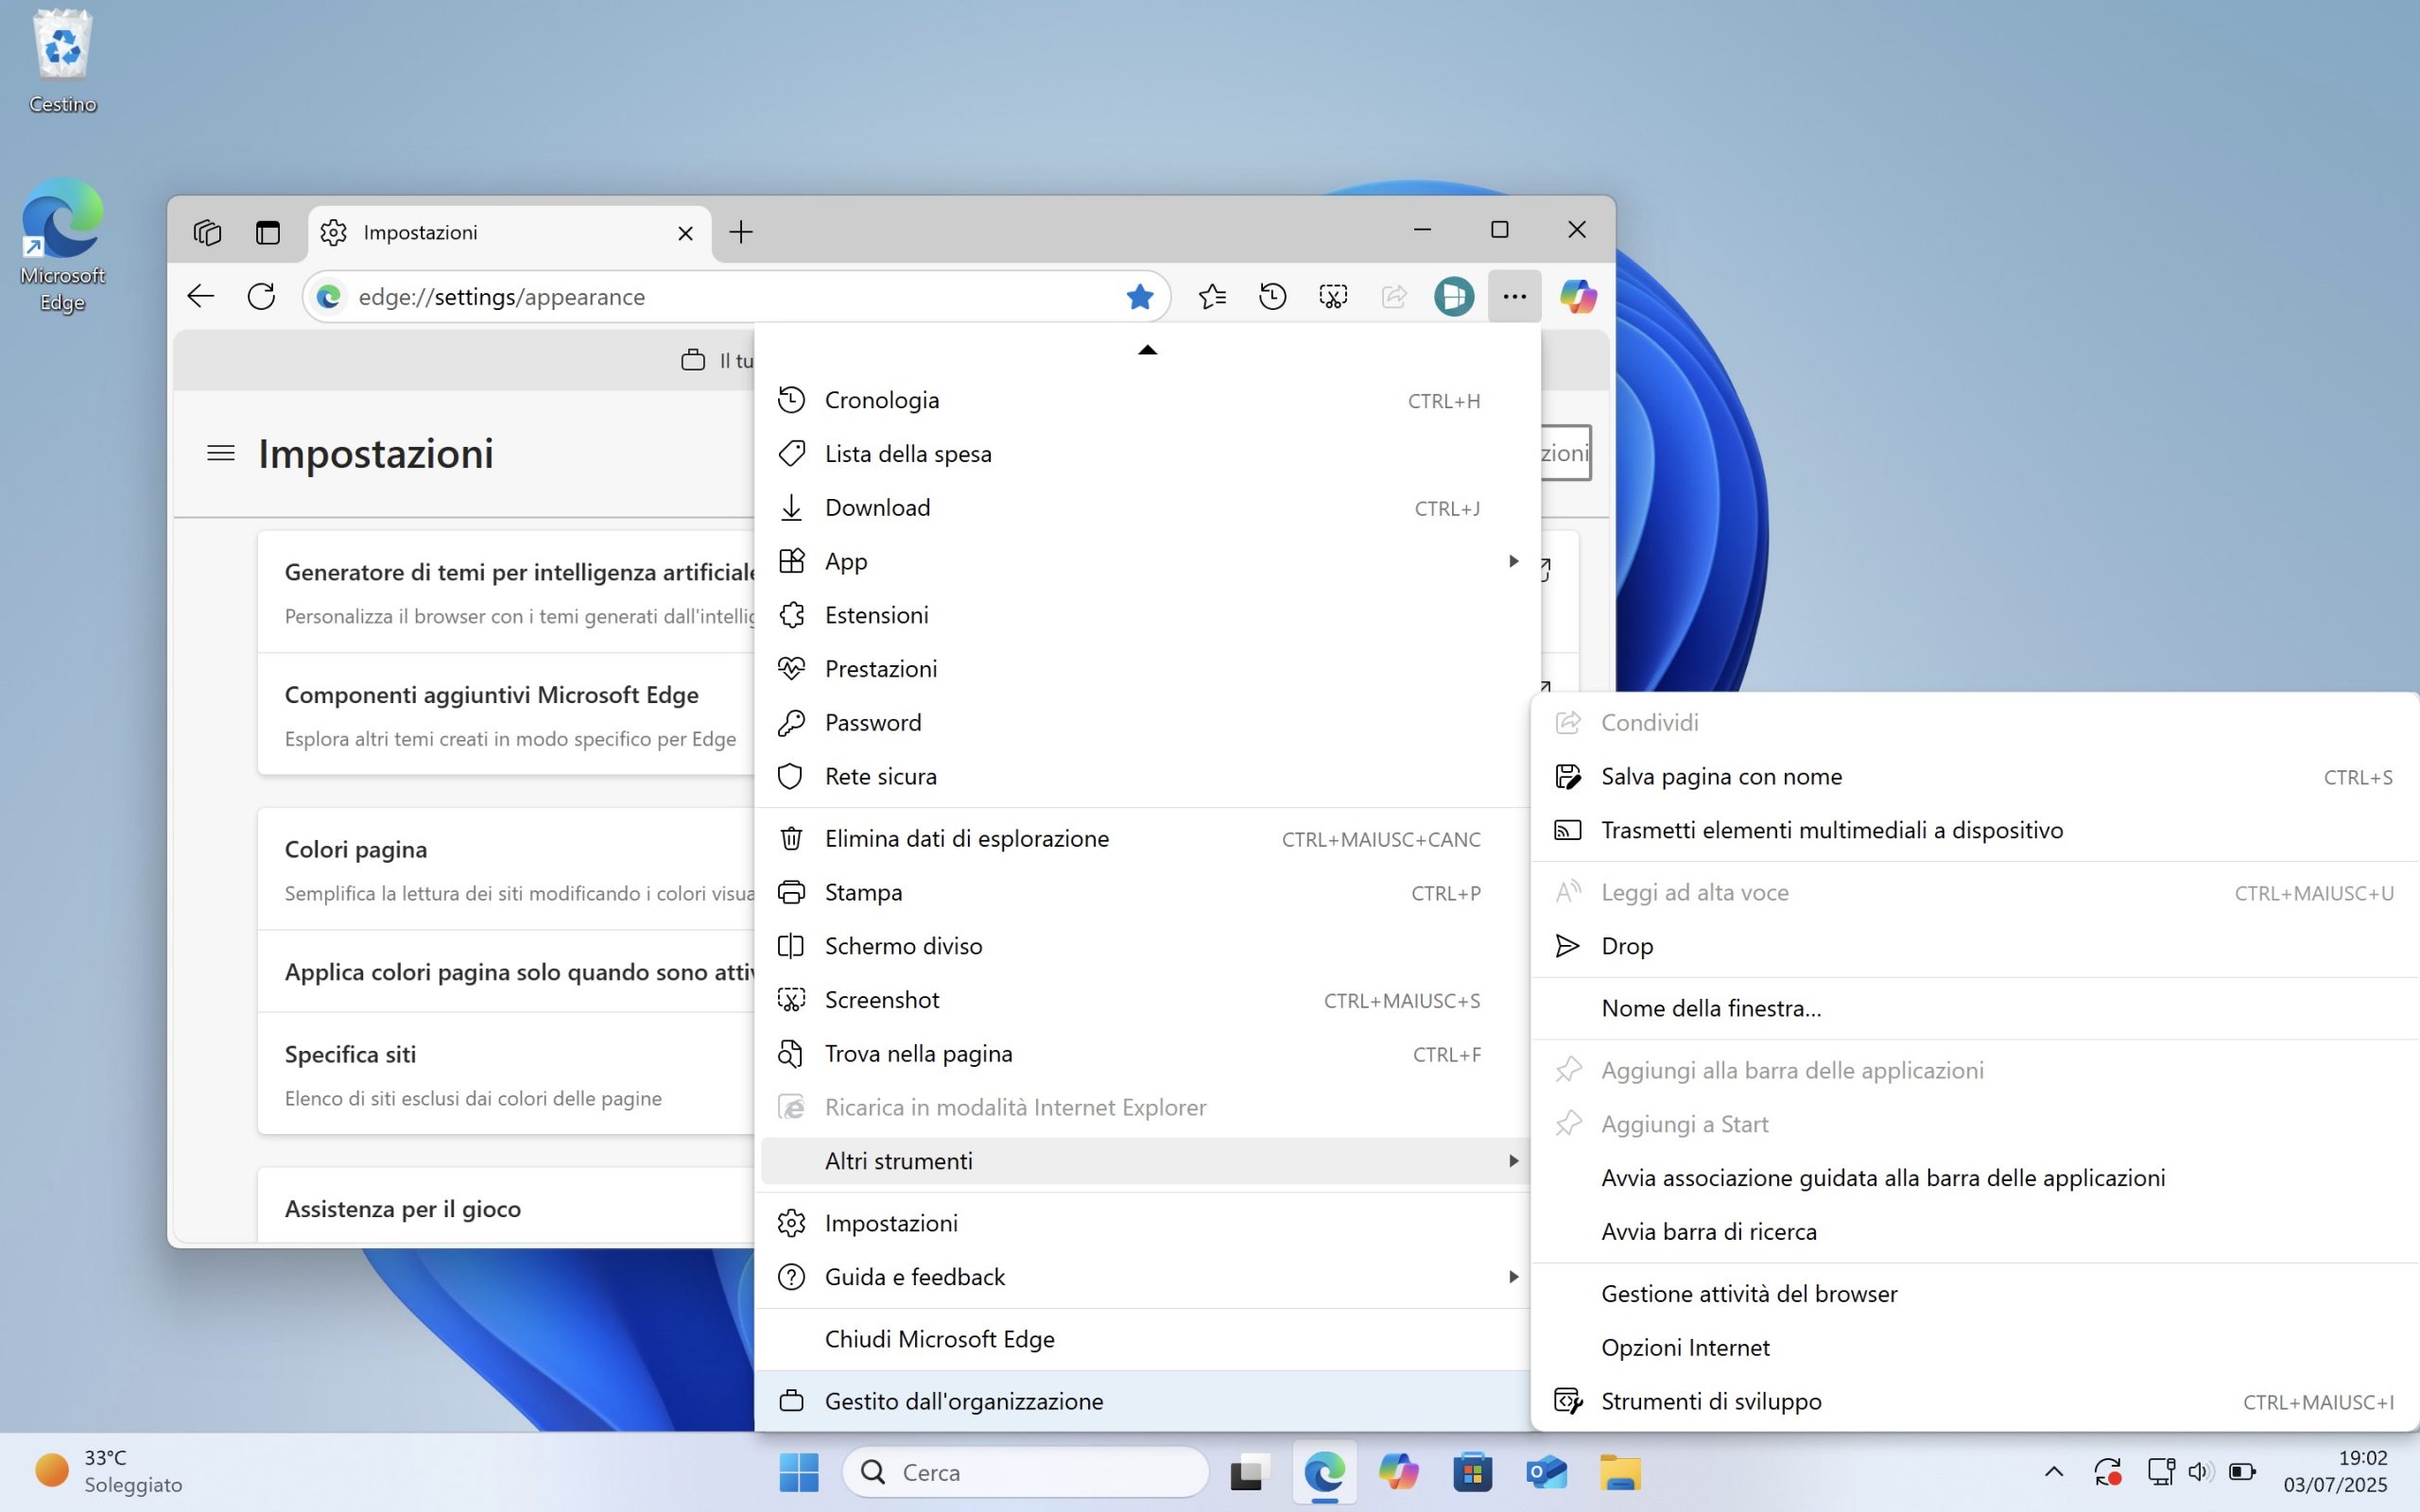Open Microsoft Store on taskbar

click(x=1472, y=1472)
